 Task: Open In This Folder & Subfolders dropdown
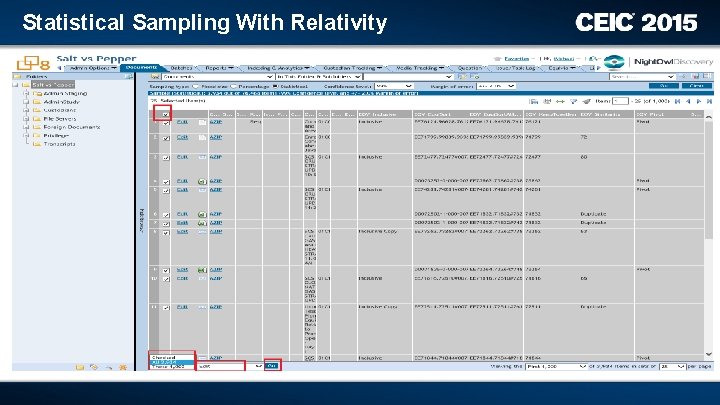(x=319, y=77)
